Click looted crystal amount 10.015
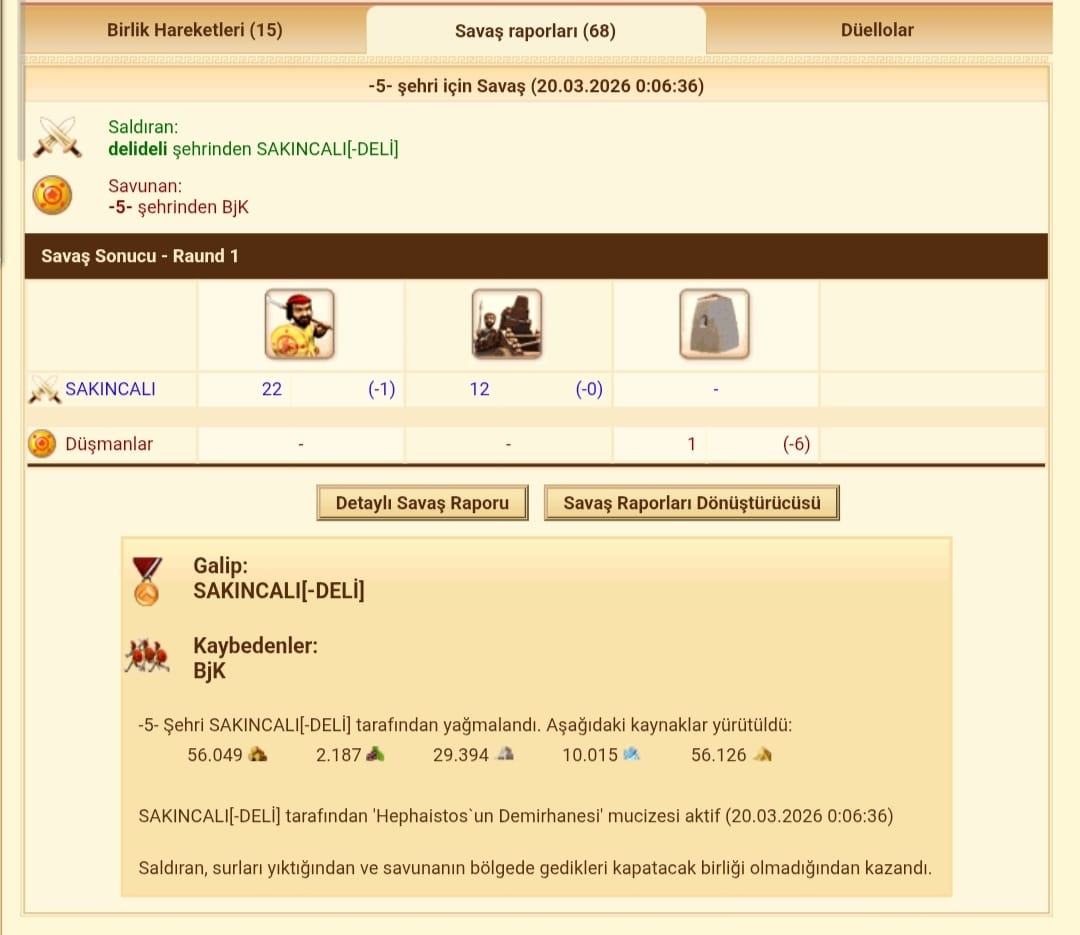 coord(590,755)
